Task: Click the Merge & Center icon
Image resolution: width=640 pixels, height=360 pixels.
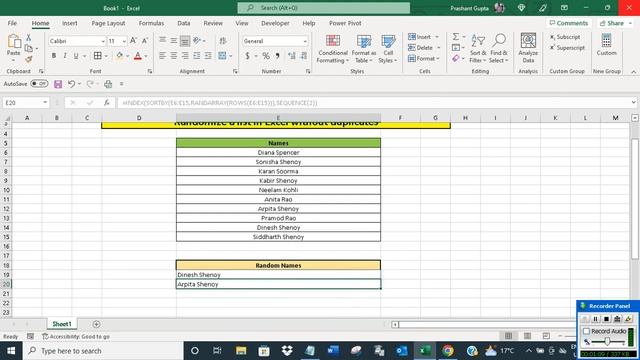Action: tap(222, 56)
